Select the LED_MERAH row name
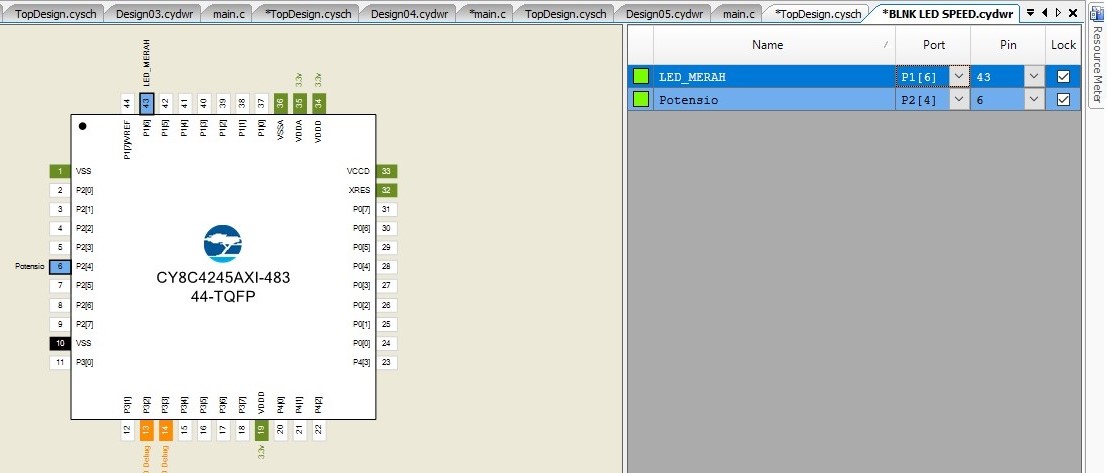This screenshot has width=1107, height=473. (774, 76)
